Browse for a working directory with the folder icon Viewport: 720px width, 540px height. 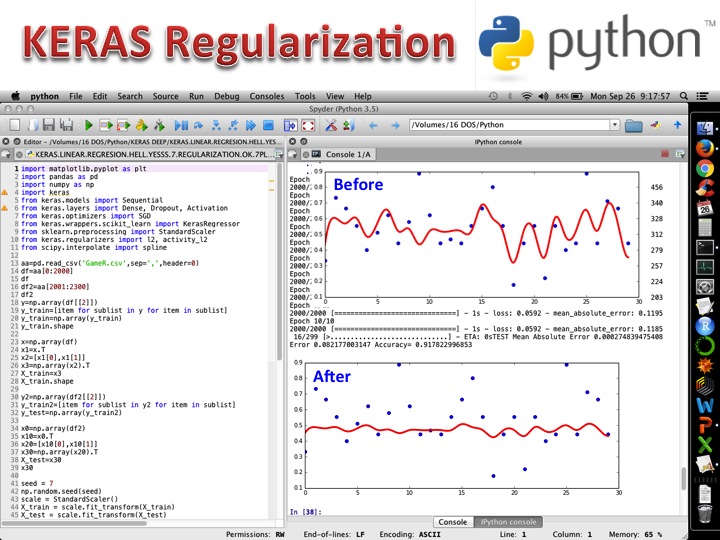[633, 125]
